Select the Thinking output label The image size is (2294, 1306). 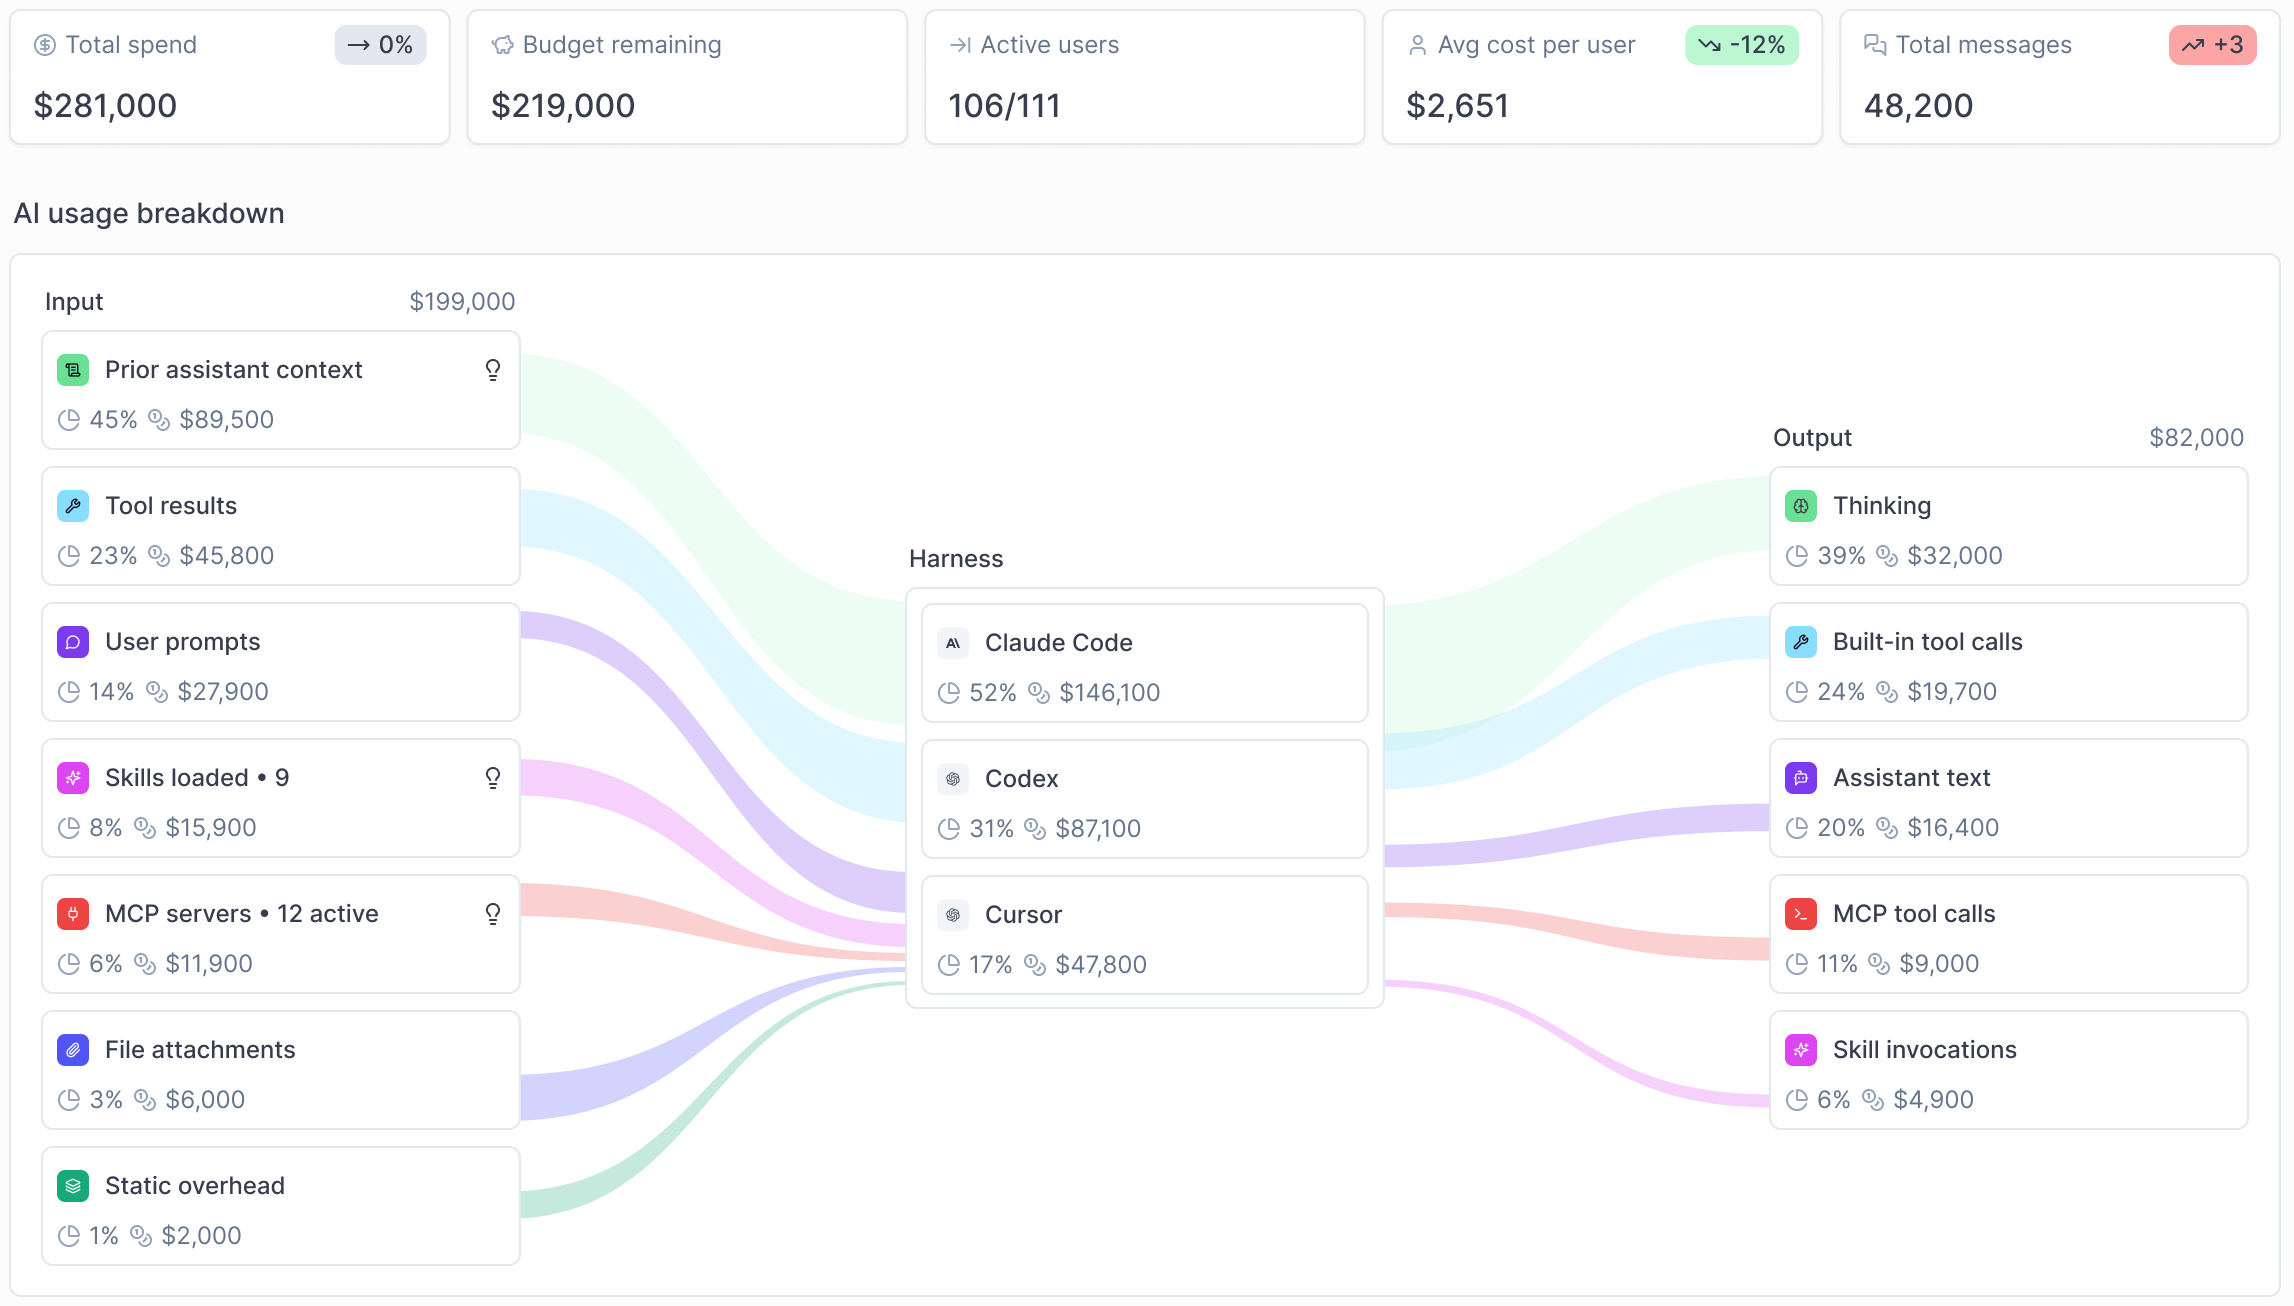click(1882, 506)
